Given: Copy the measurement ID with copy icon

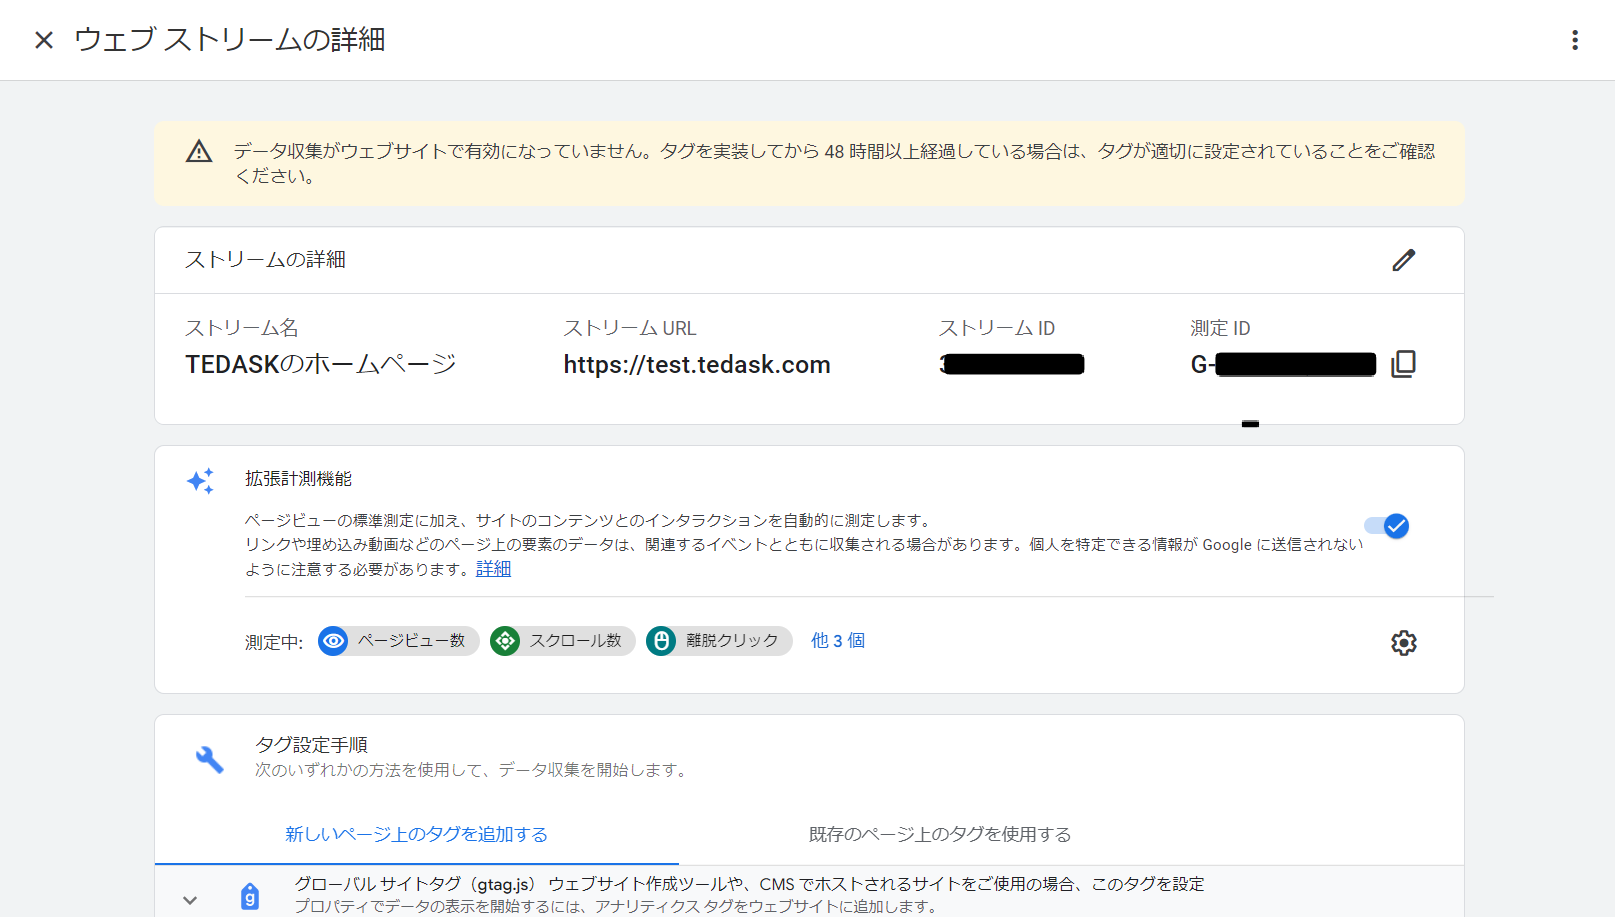Looking at the screenshot, I should [x=1403, y=364].
